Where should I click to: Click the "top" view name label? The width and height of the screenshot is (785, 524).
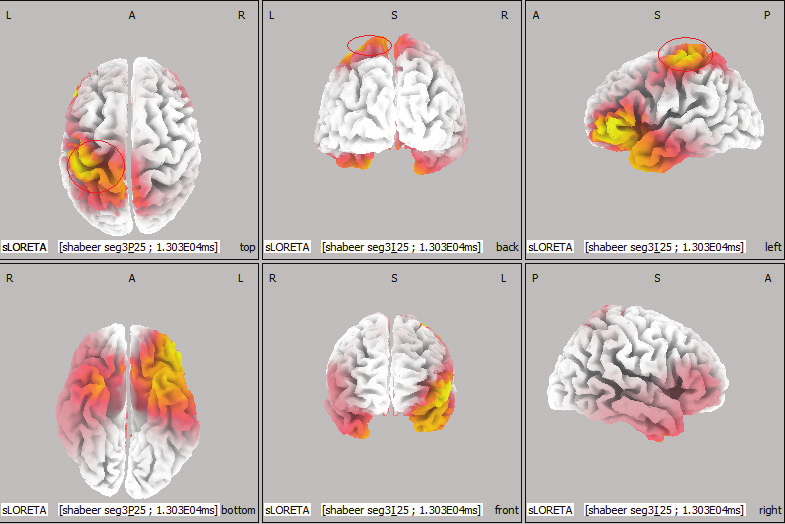248,247
